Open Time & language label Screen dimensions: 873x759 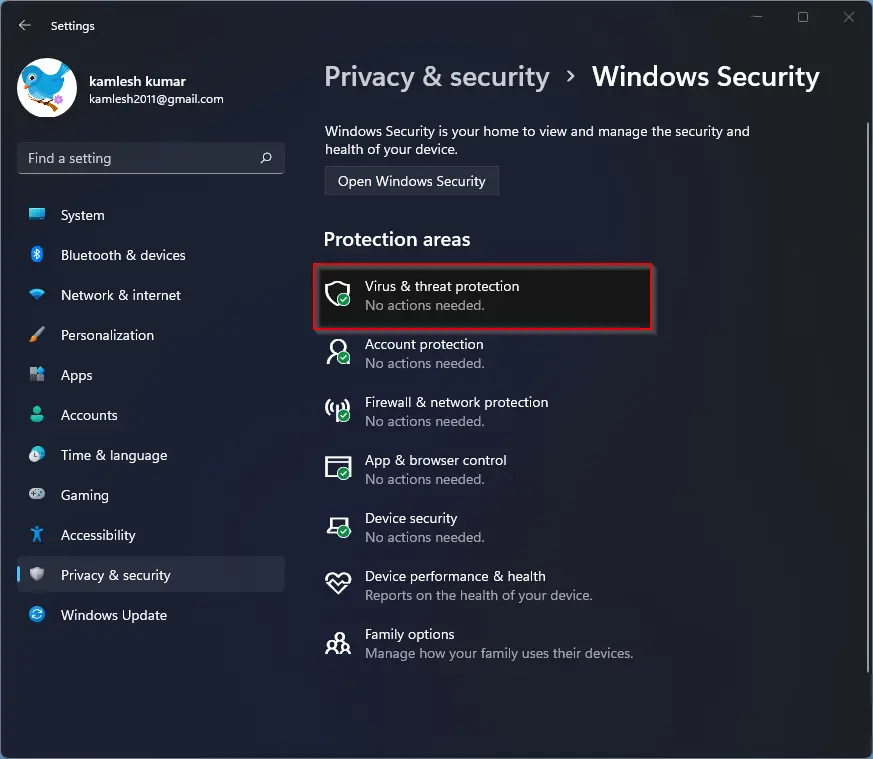(114, 456)
